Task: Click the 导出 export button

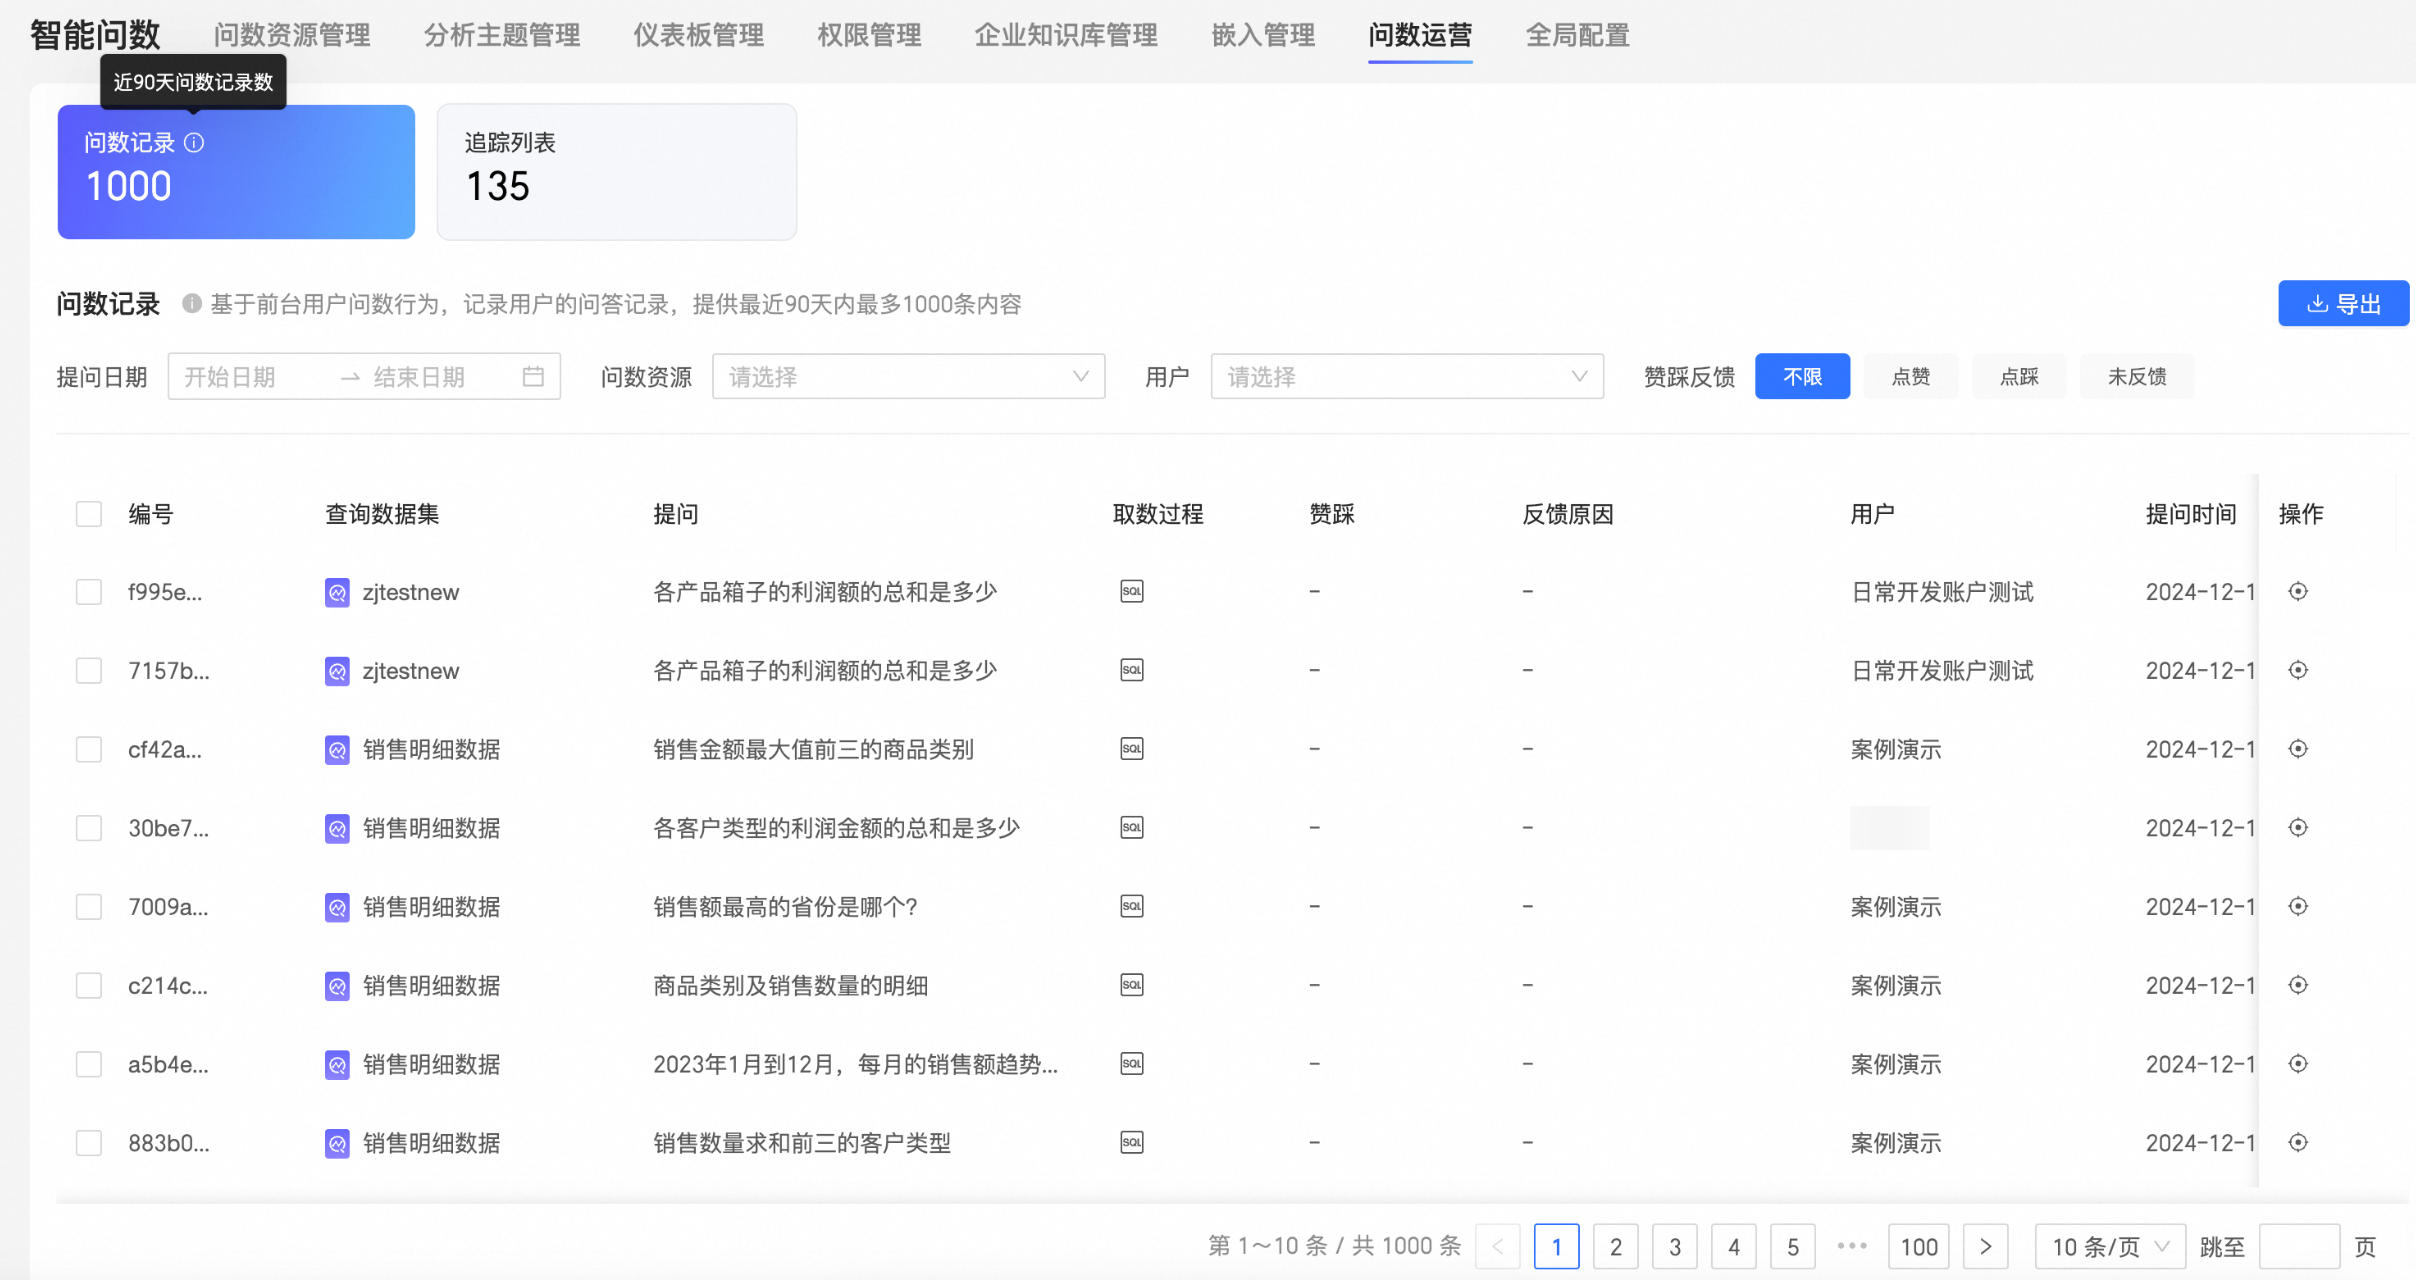Action: pos(2343,304)
